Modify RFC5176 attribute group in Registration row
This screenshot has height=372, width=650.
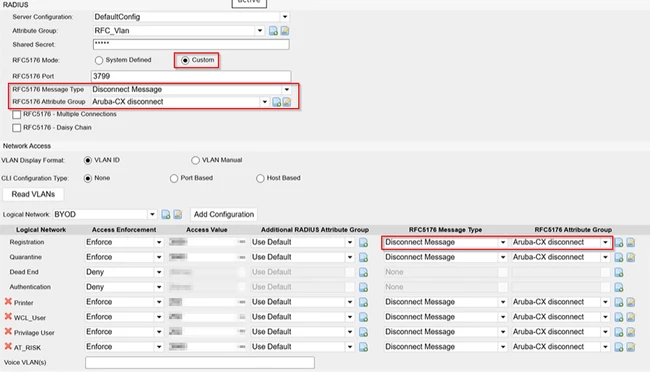631,243
